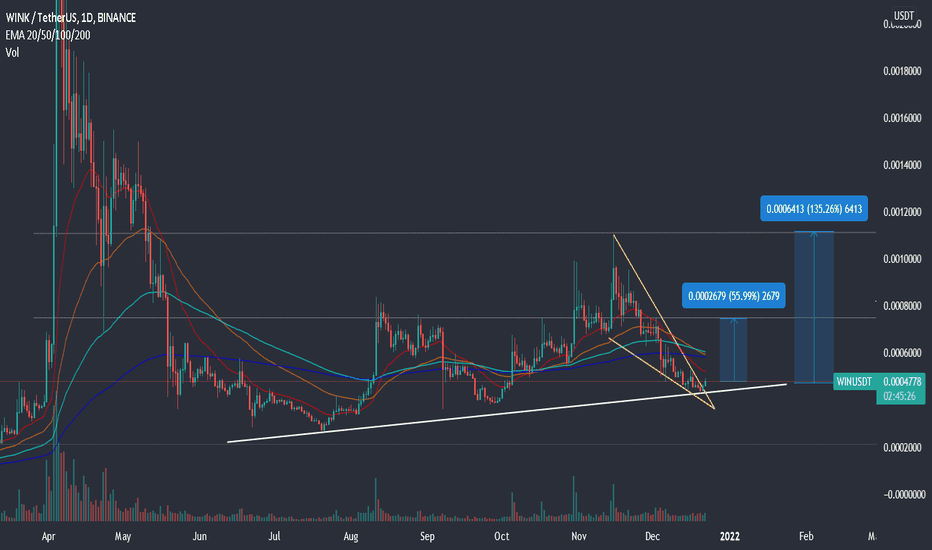Open the USDT currency selector

coord(904,15)
